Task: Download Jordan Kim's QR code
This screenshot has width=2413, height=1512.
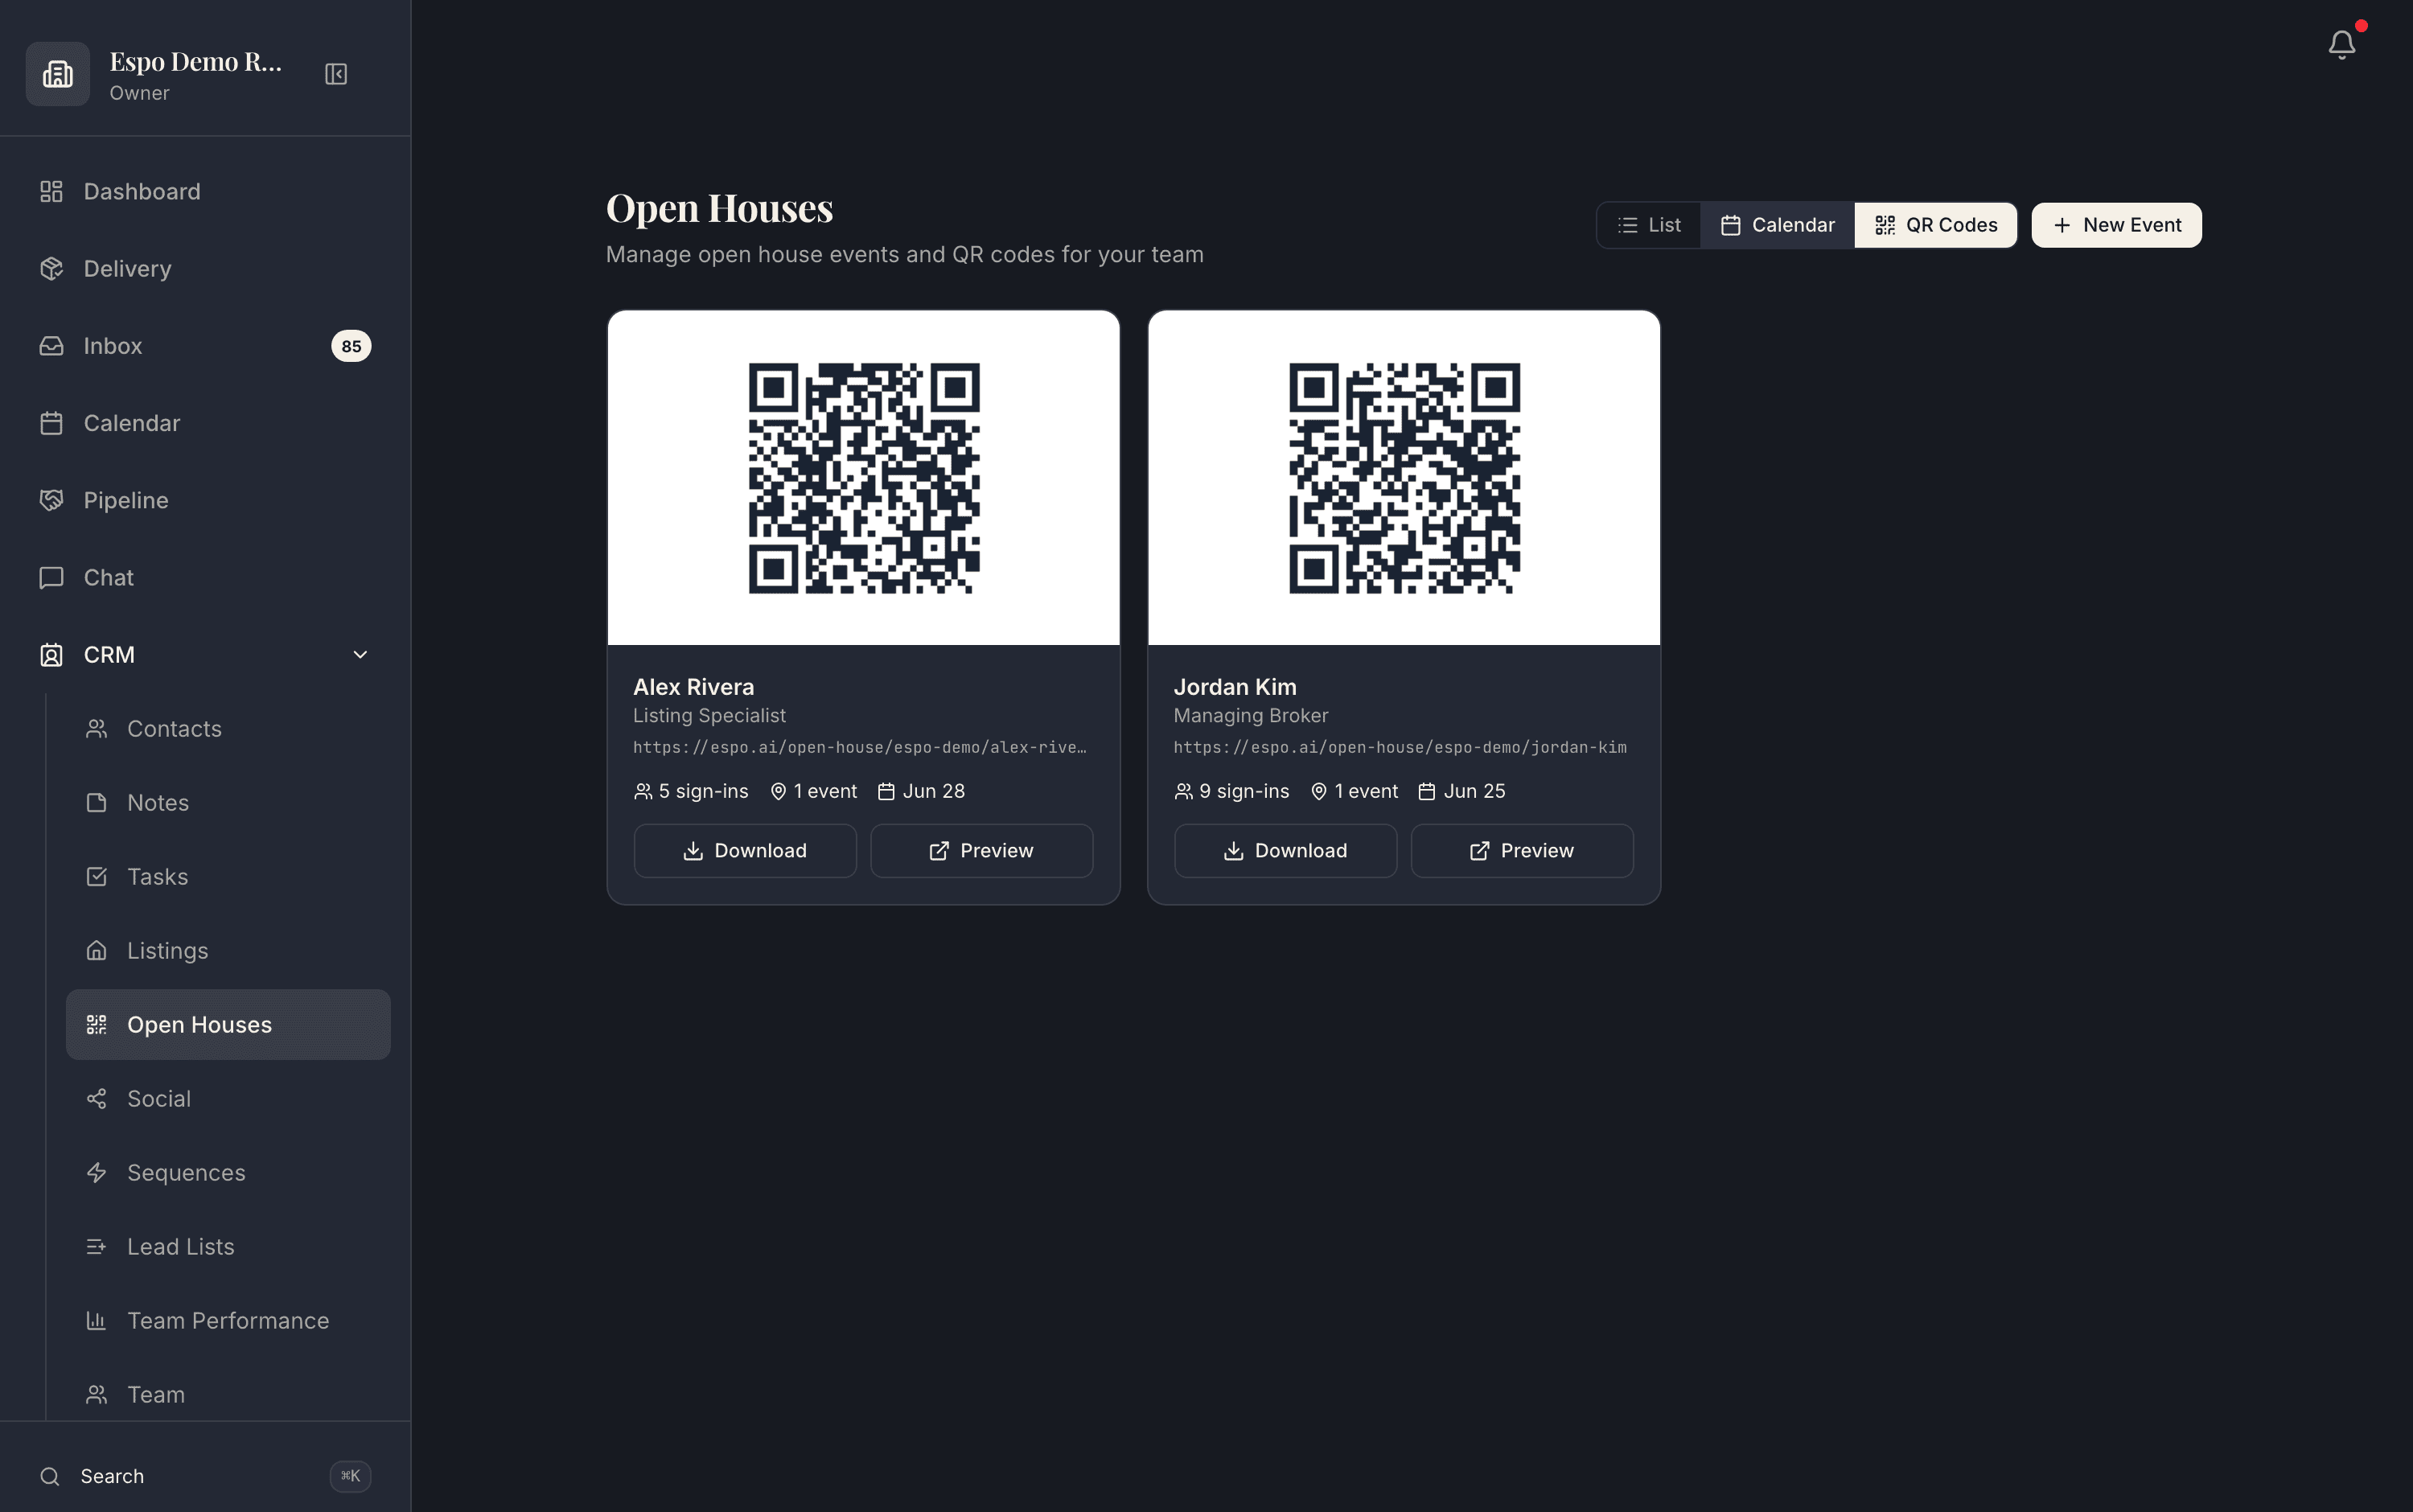Action: (x=1285, y=851)
